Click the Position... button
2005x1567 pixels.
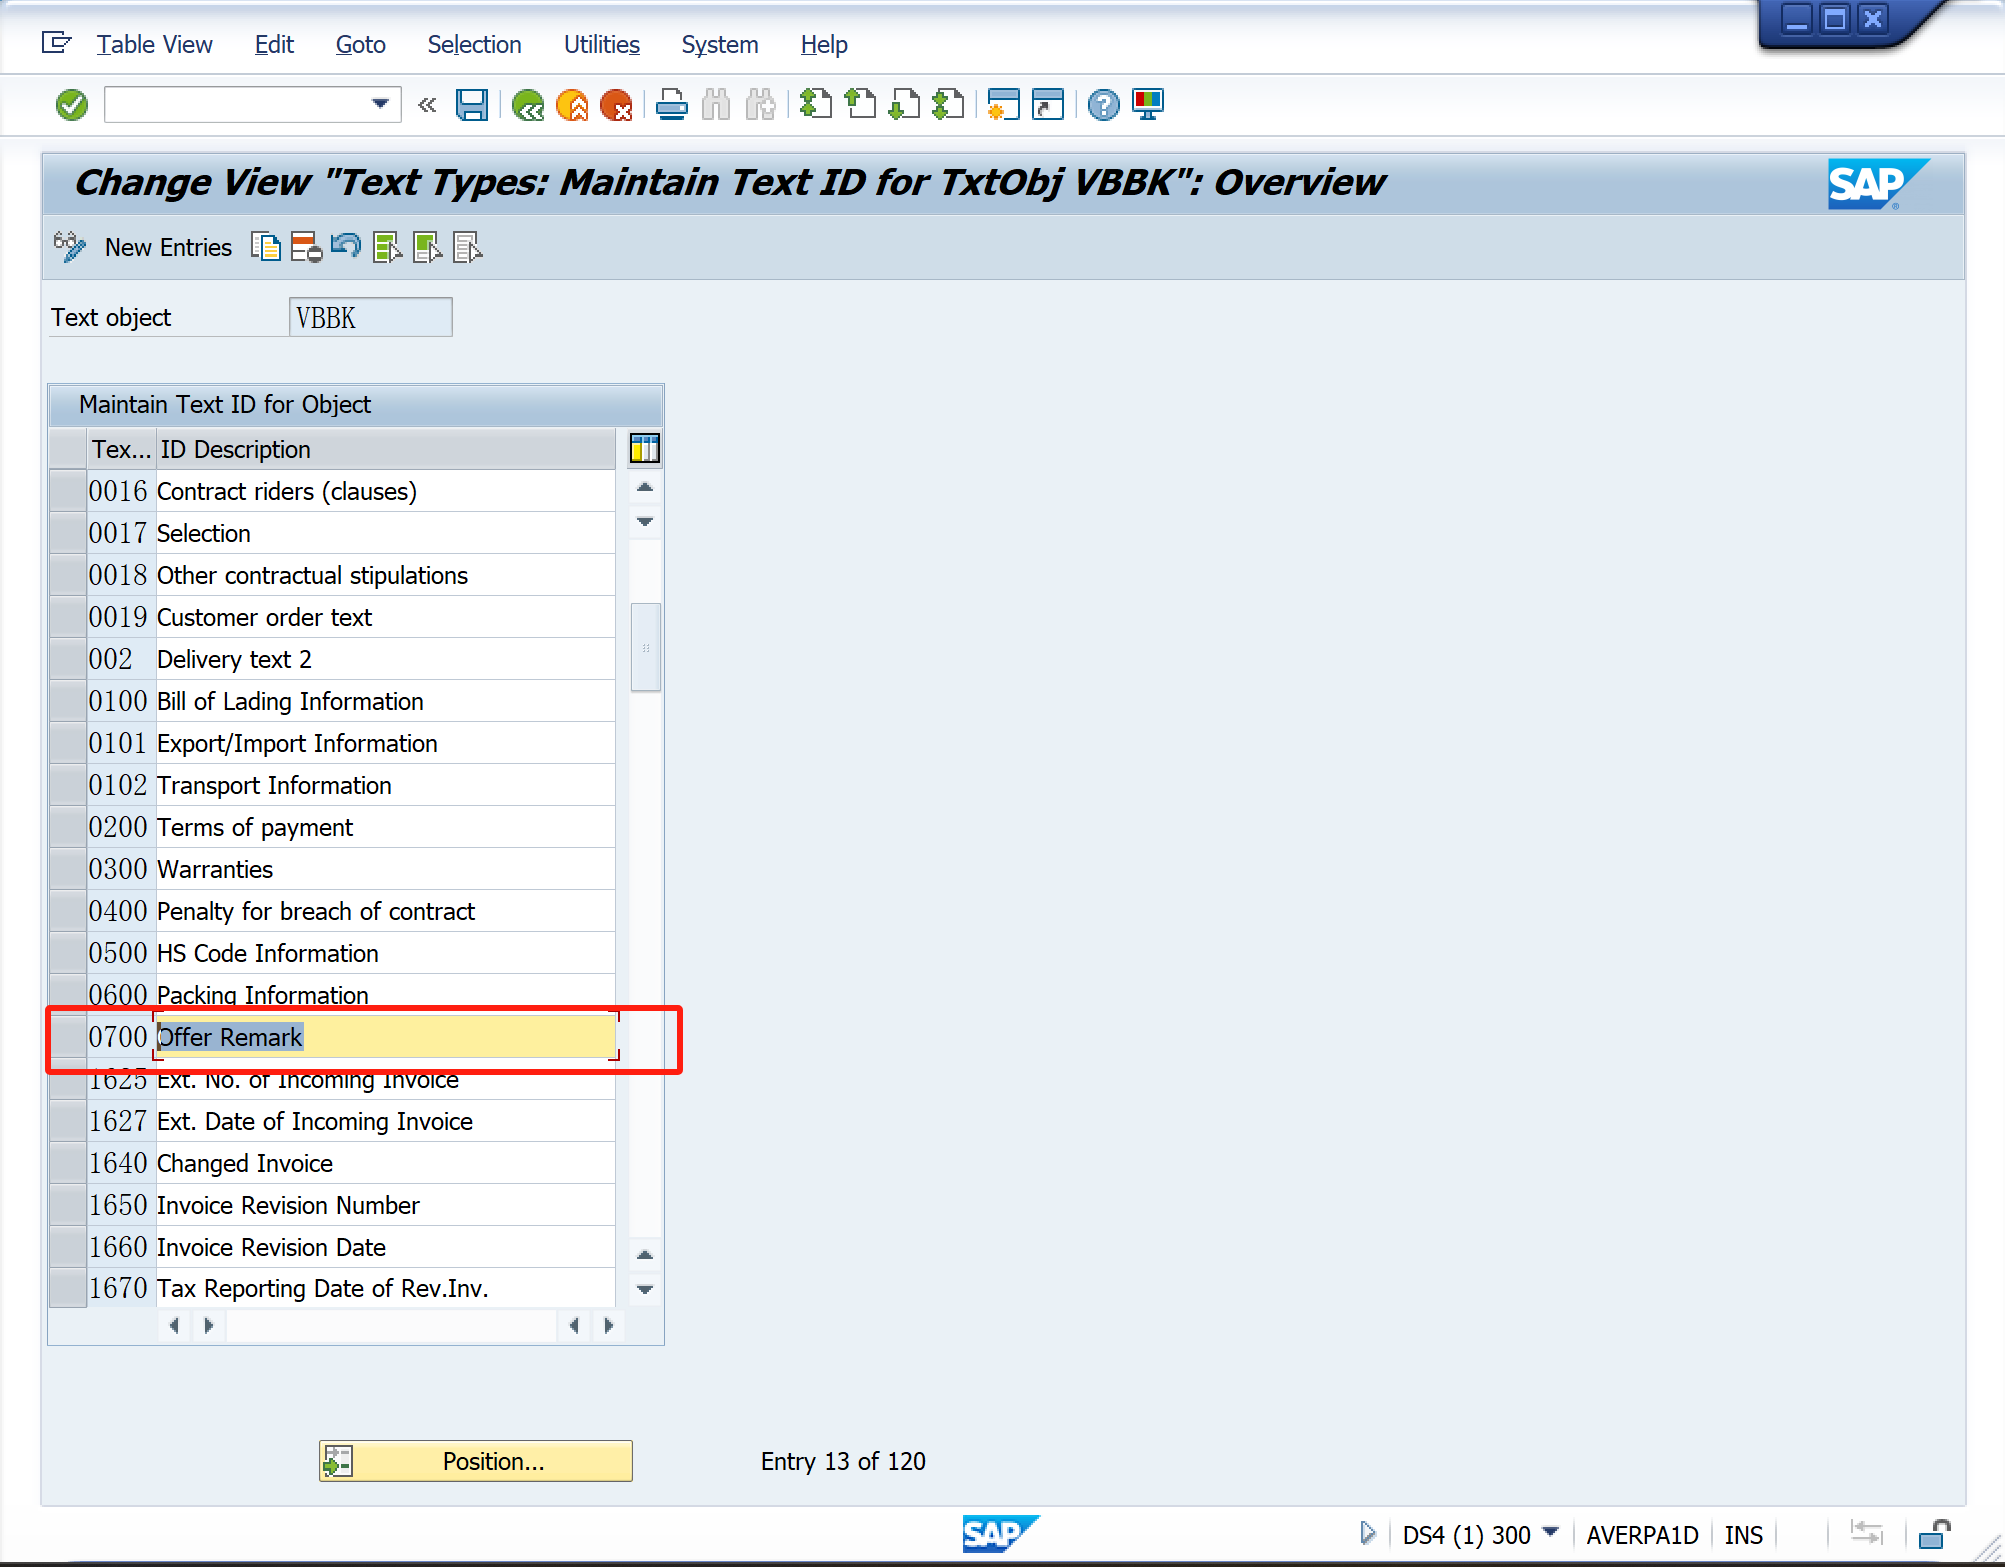476,1461
